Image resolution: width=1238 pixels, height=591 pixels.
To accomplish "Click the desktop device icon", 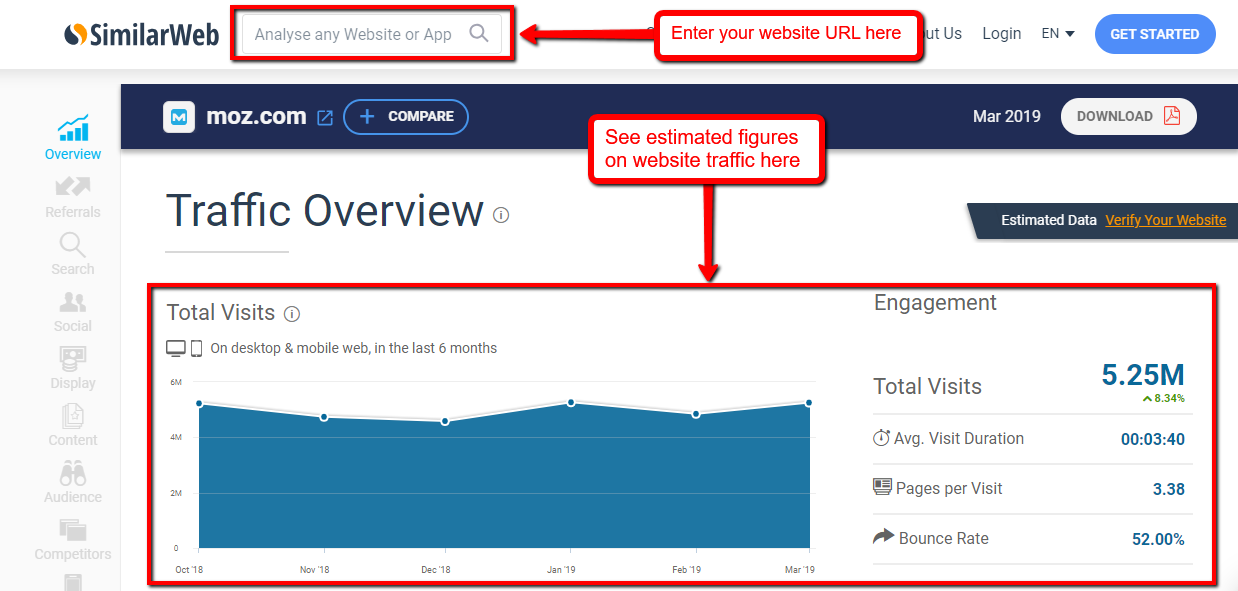I will pos(176,348).
